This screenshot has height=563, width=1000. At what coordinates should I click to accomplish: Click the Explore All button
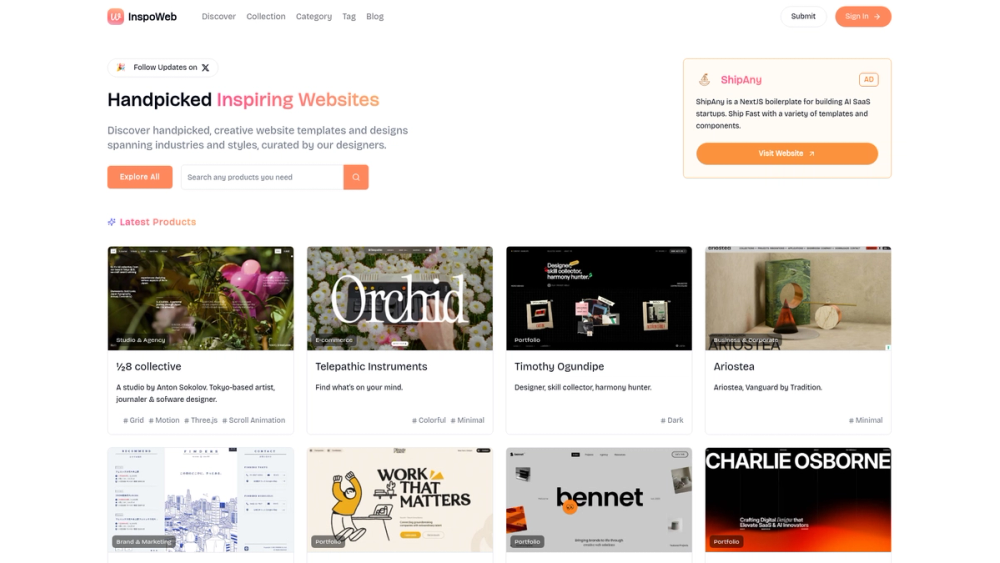pyautogui.click(x=140, y=177)
